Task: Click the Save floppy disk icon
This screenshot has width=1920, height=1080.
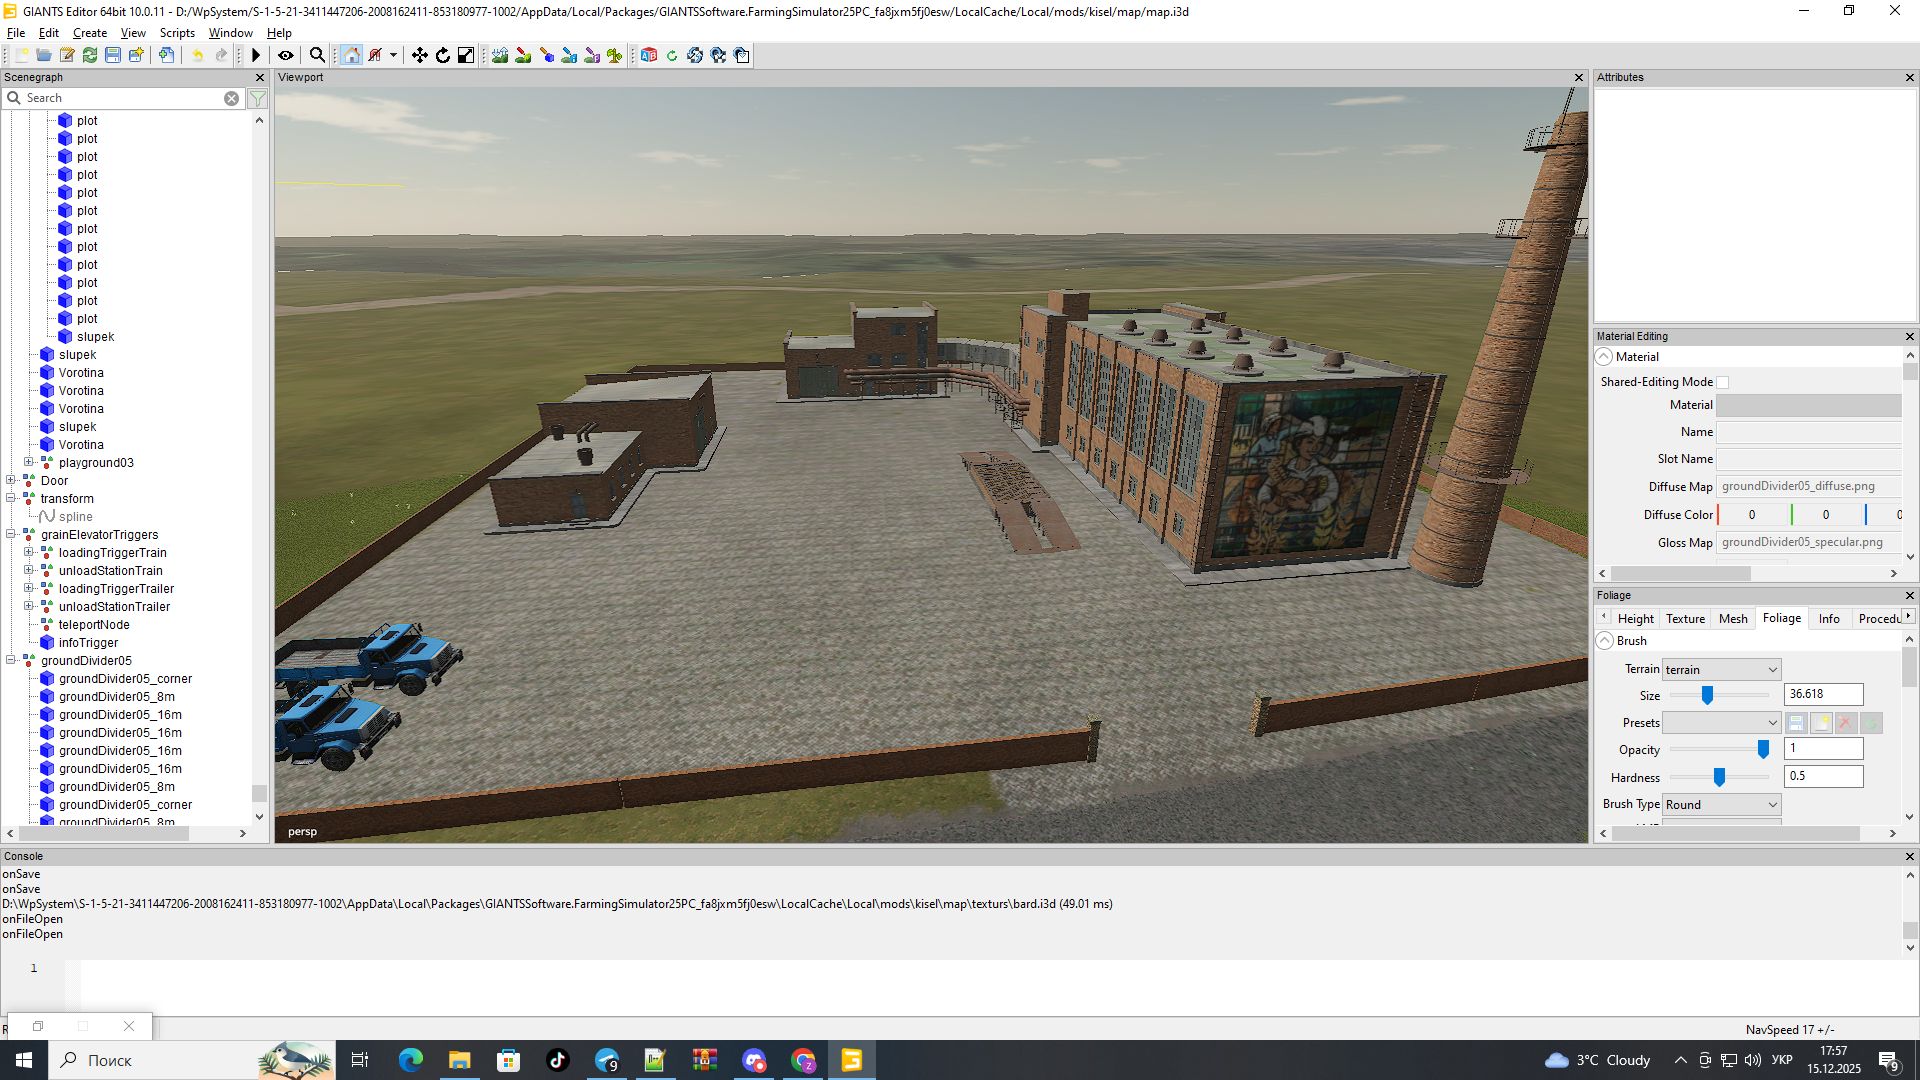Action: pos(113,56)
